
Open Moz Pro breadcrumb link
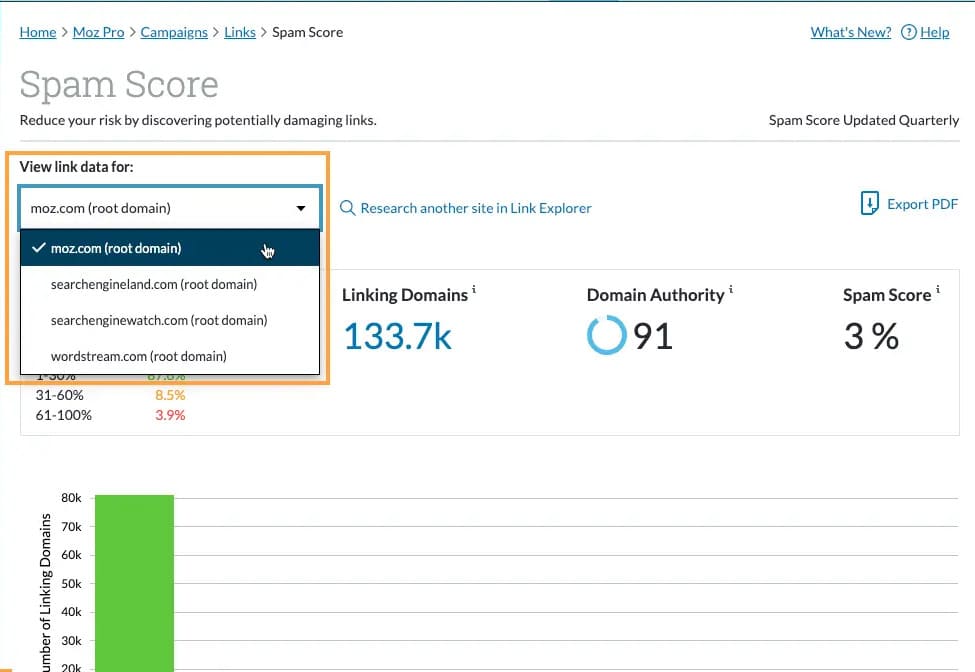tap(98, 32)
